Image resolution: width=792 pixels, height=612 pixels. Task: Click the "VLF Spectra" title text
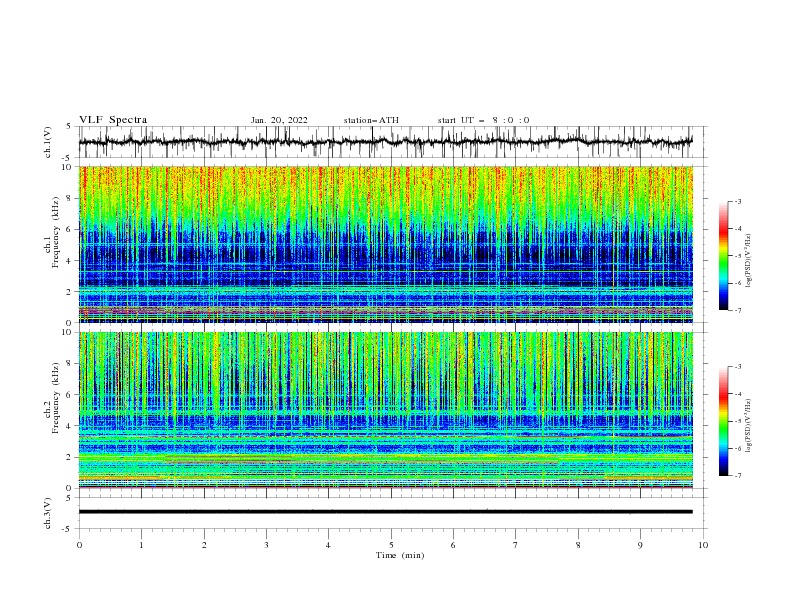[113, 120]
